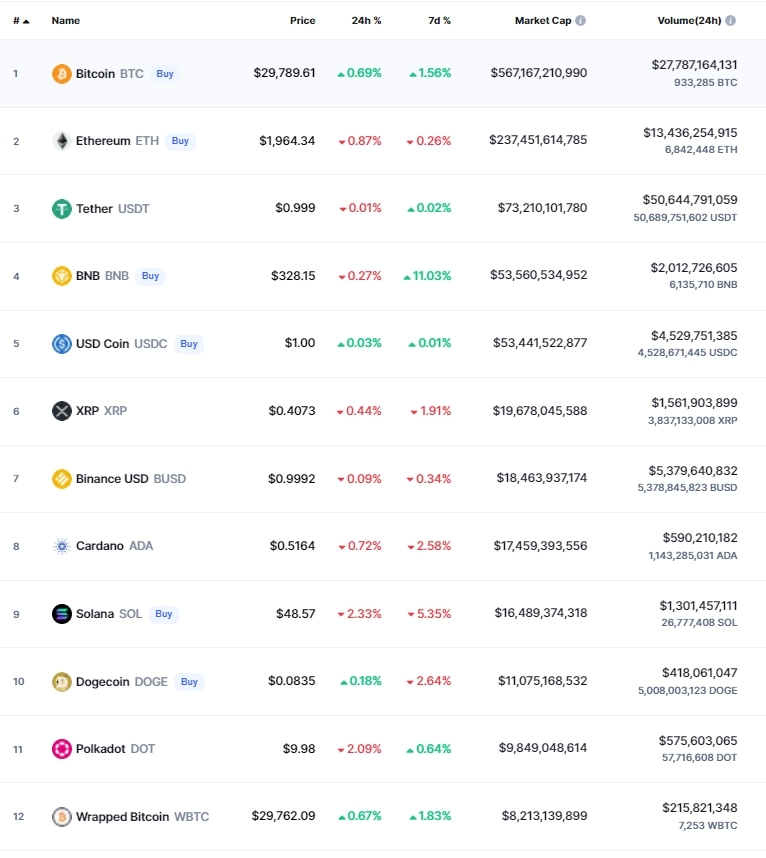
Task: Click the Cardano logo icon
Action: [62, 546]
